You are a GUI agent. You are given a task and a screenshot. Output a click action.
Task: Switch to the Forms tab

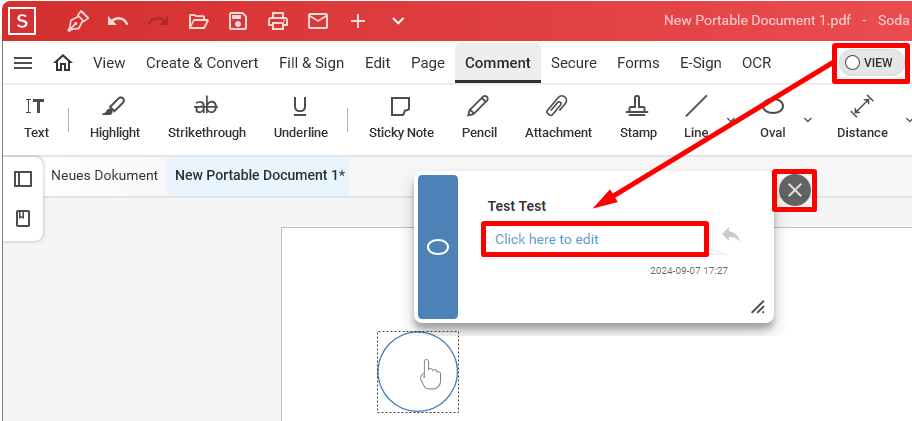click(x=638, y=63)
